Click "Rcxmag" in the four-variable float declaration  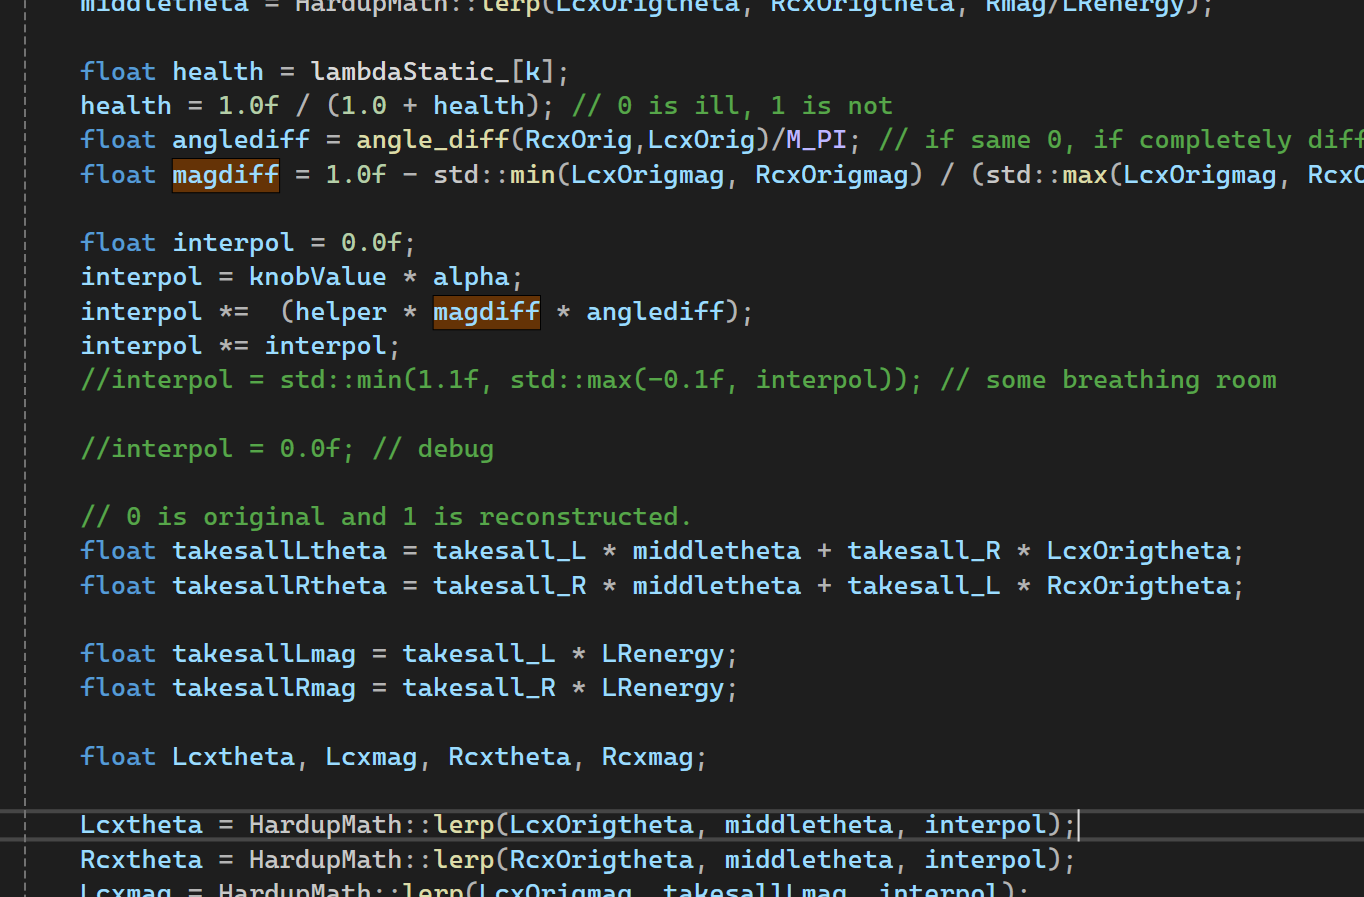coord(648,757)
